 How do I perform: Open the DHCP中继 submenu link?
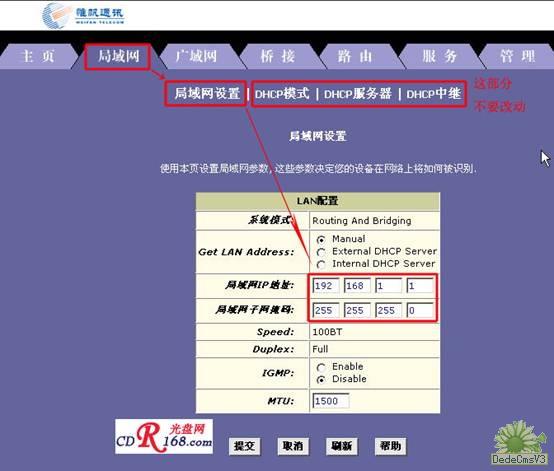pos(434,94)
